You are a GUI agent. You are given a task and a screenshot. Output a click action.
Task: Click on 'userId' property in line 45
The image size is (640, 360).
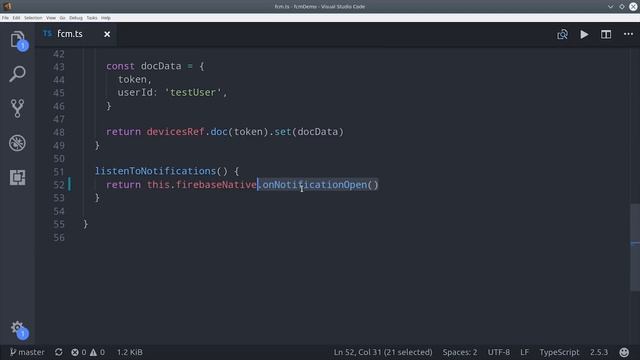point(135,92)
